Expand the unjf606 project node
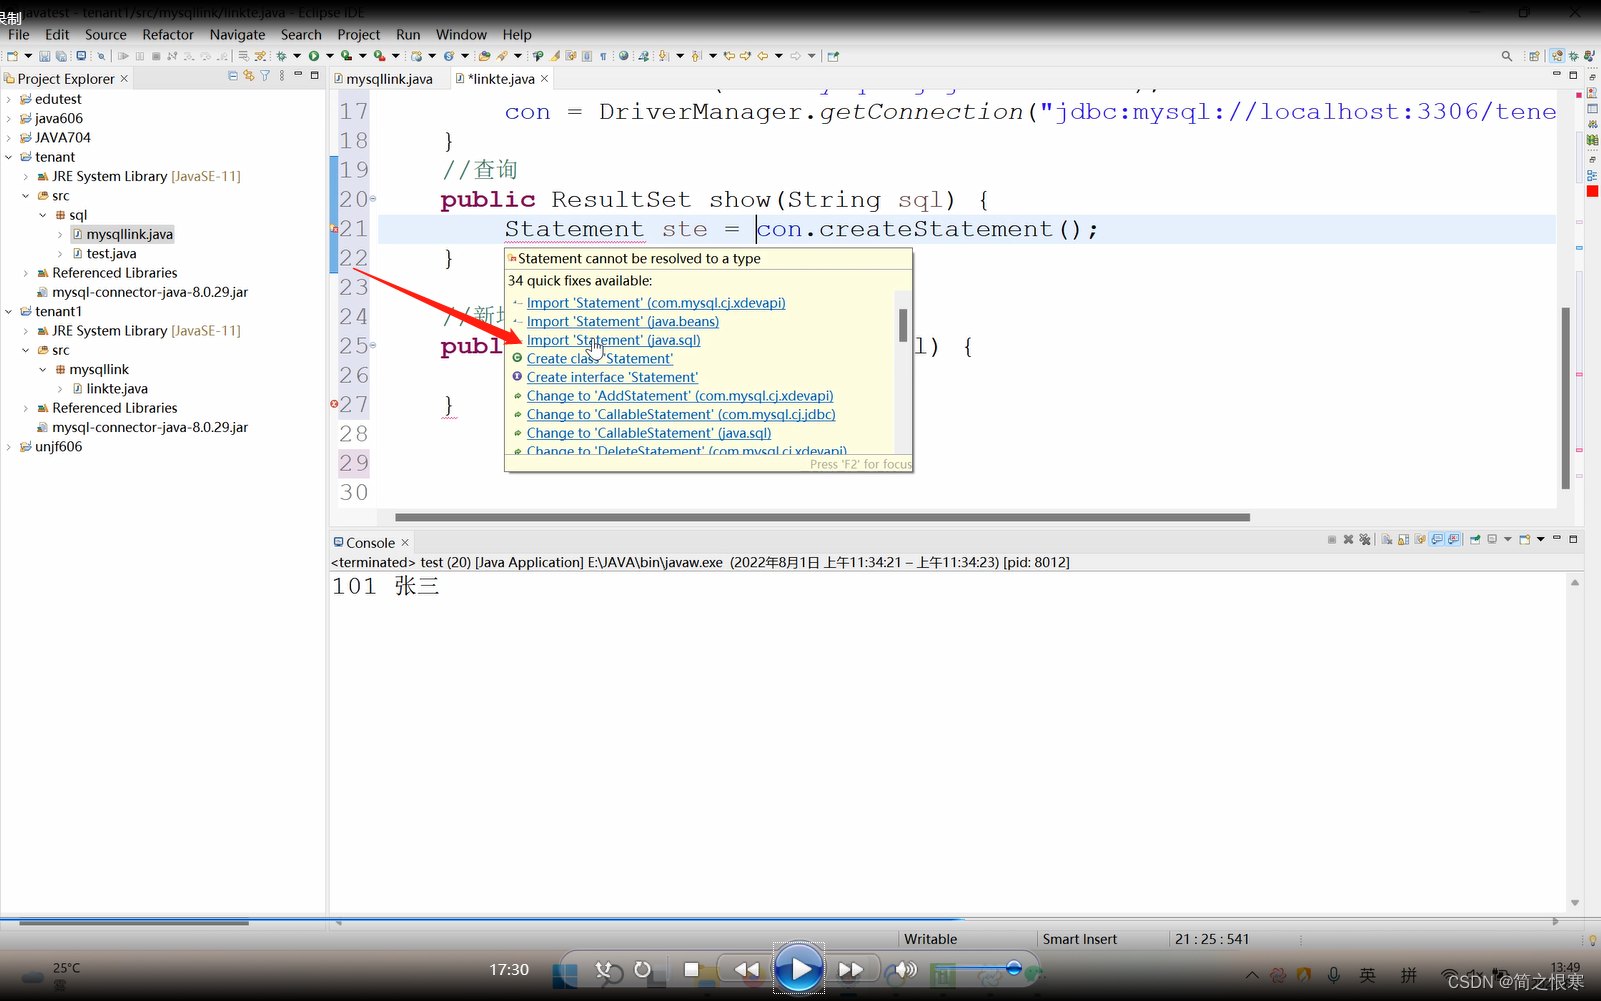The image size is (1601, 1001). click(x=9, y=447)
